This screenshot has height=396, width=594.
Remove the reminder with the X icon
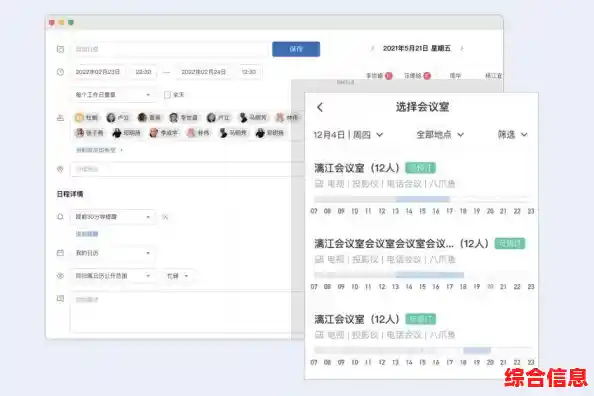tap(165, 217)
